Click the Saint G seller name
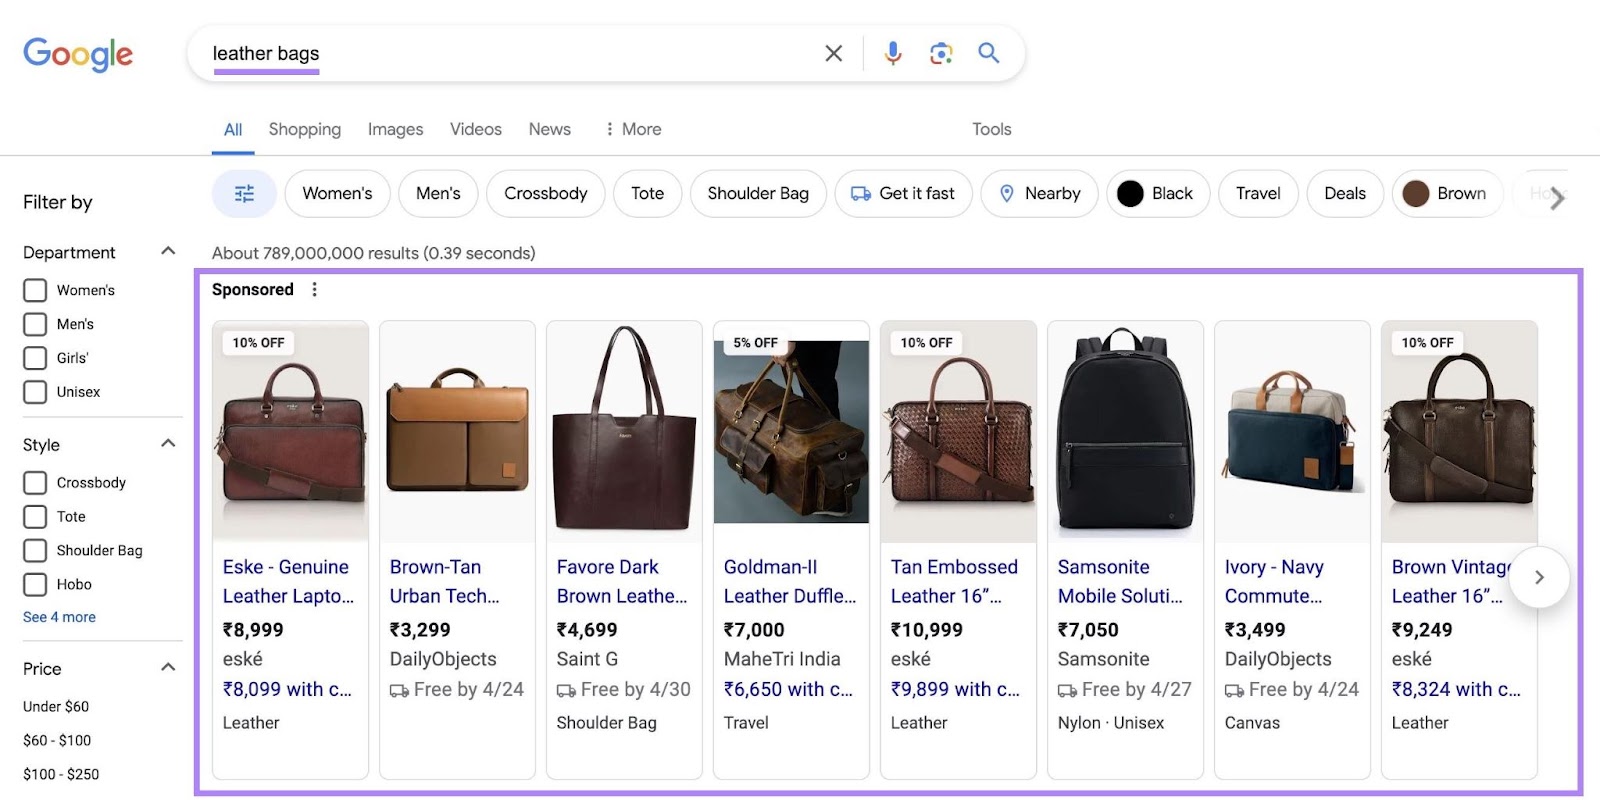1600x800 pixels. pos(587,659)
